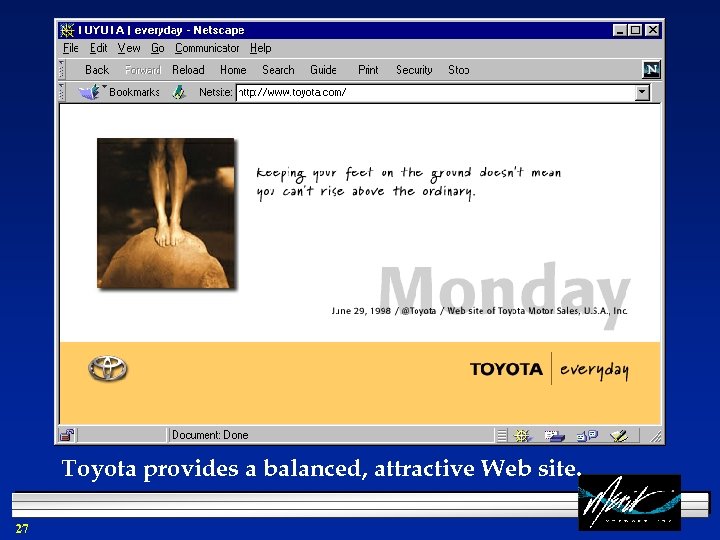The image size is (720, 540).
Task: Print the page via toolbar
Action: [368, 70]
